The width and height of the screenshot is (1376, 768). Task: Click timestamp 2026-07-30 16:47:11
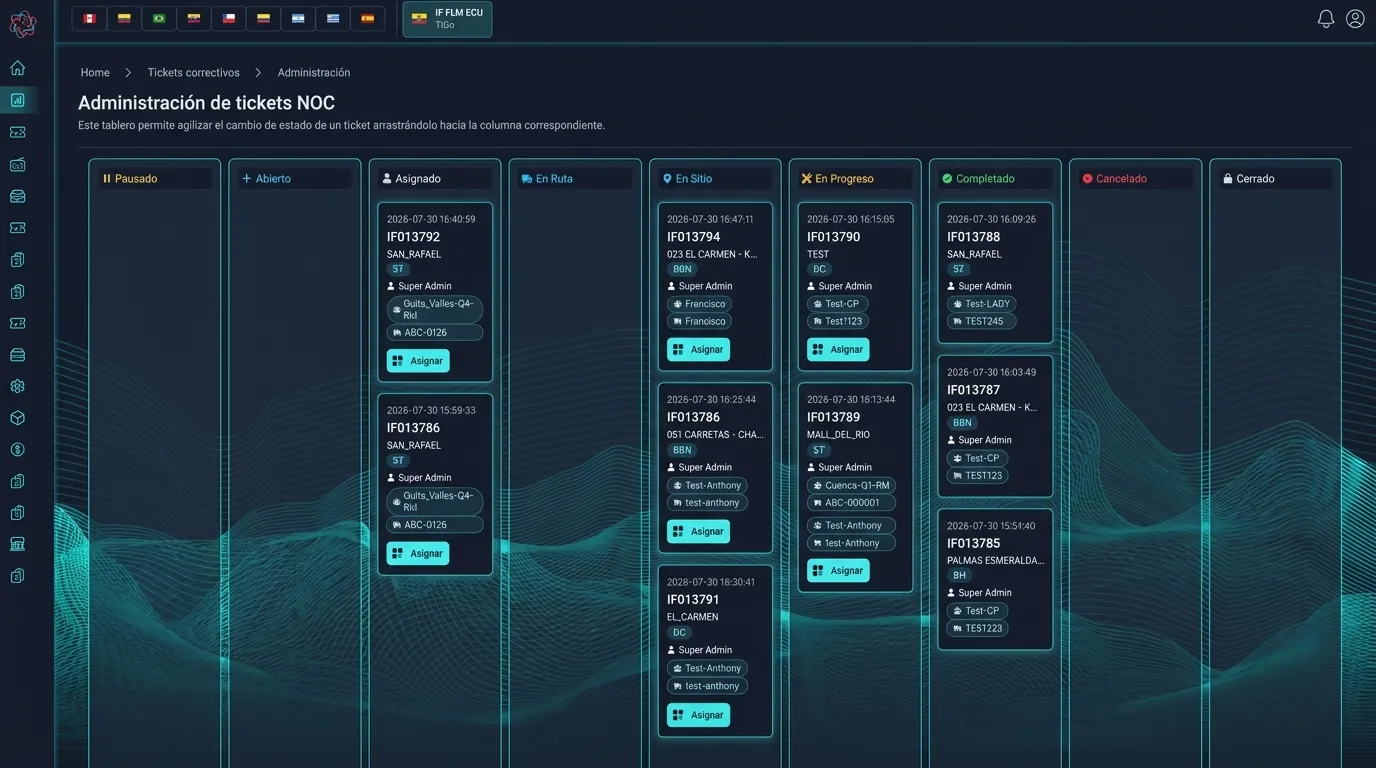(710, 219)
